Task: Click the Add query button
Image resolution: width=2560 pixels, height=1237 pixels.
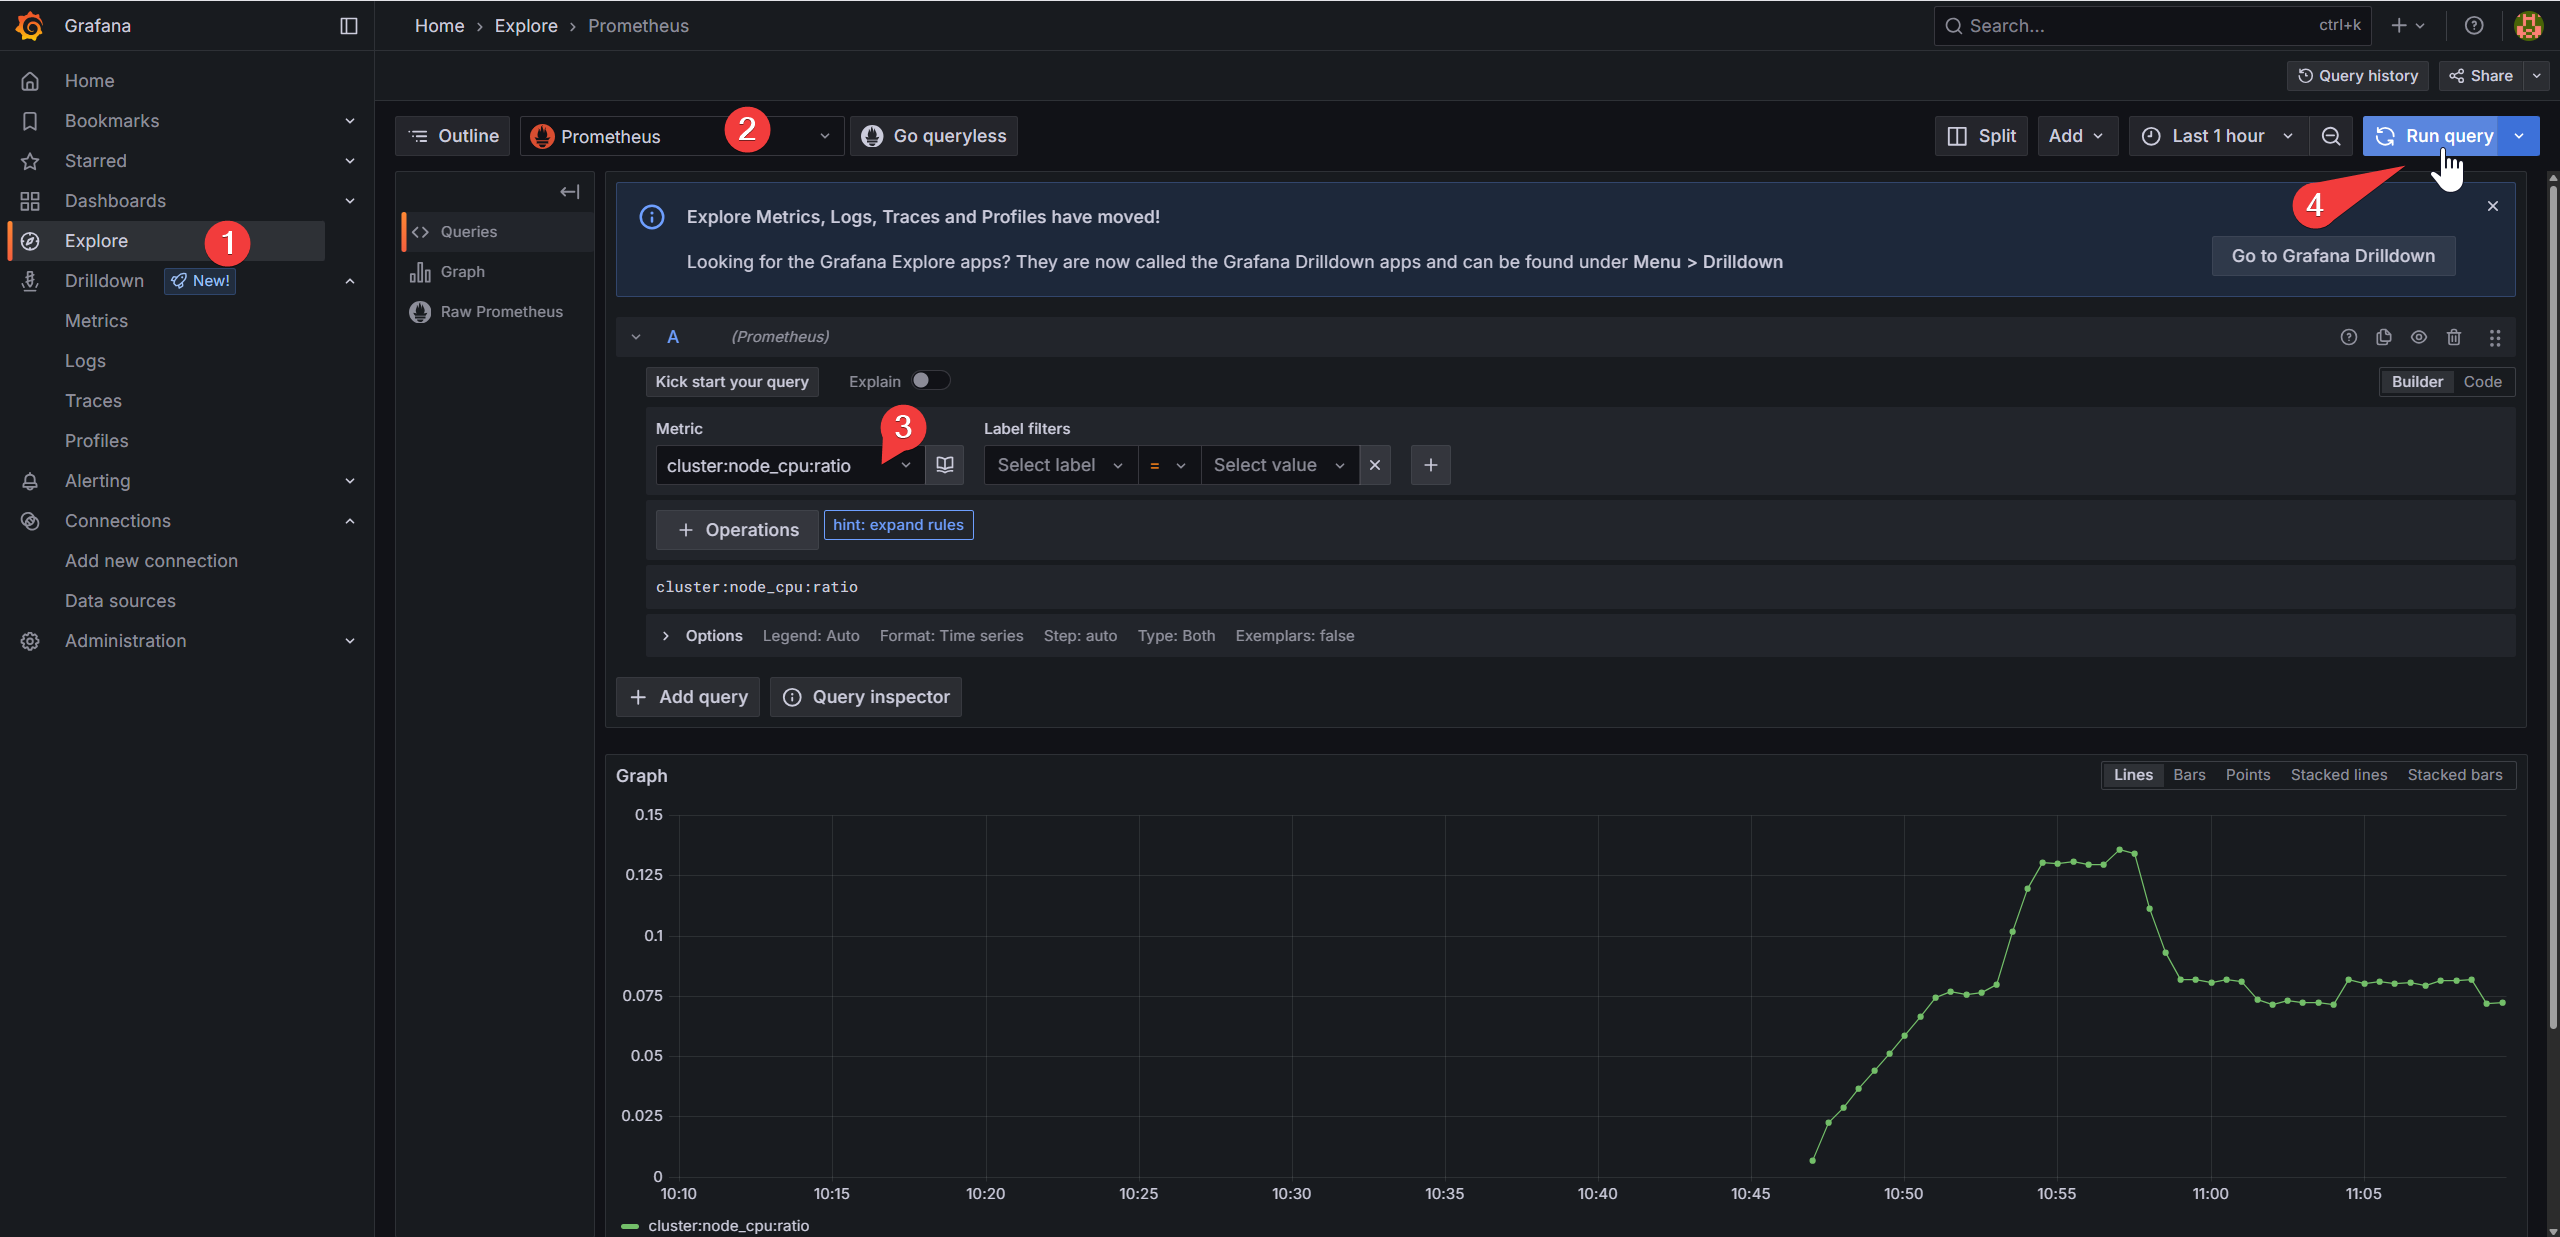Action: coord(688,697)
